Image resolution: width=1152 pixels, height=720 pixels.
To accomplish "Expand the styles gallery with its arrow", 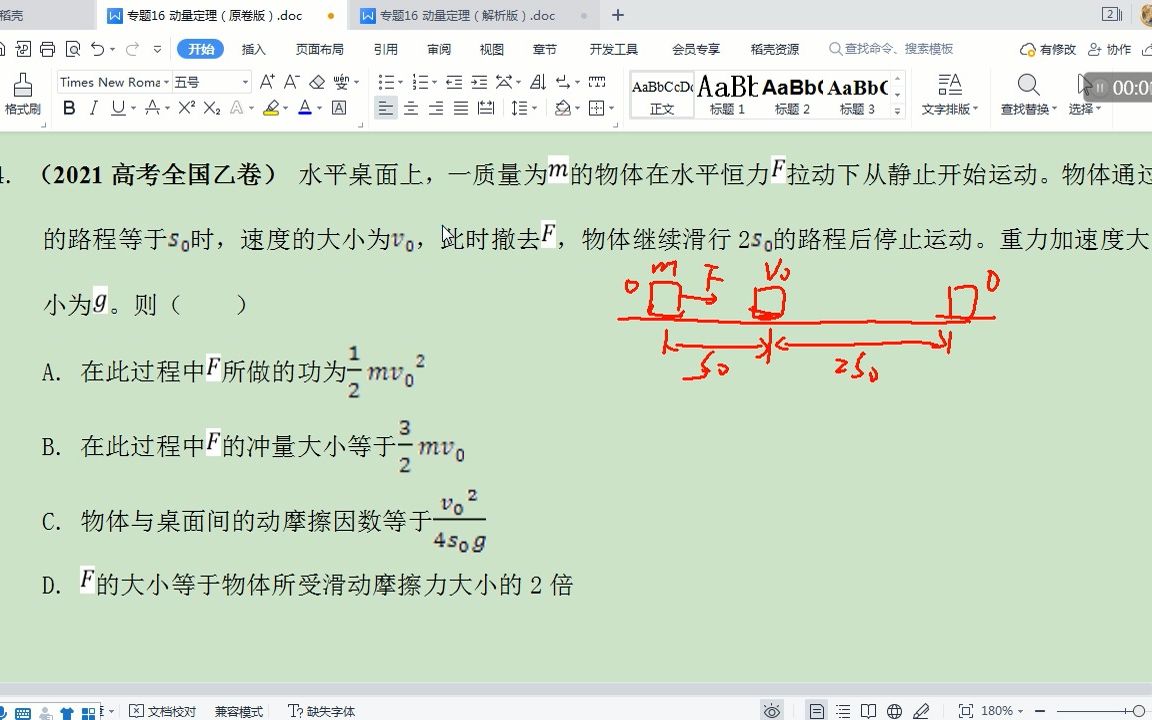I will (x=897, y=110).
